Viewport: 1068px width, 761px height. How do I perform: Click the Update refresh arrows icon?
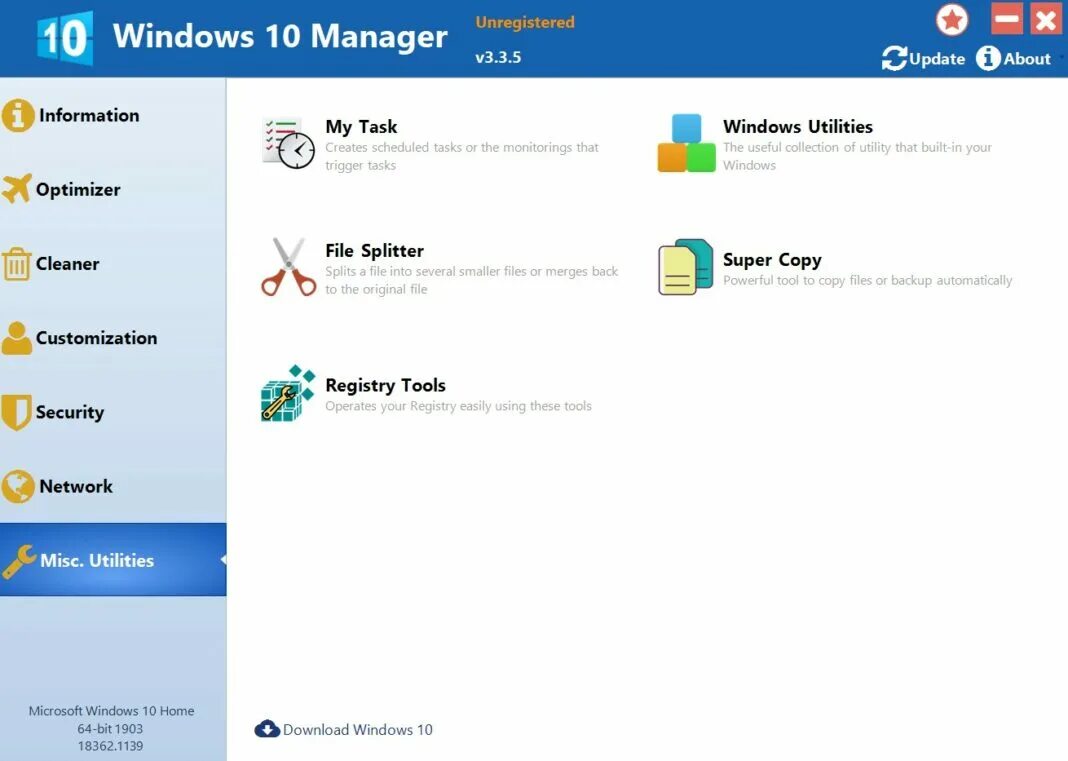(x=894, y=59)
